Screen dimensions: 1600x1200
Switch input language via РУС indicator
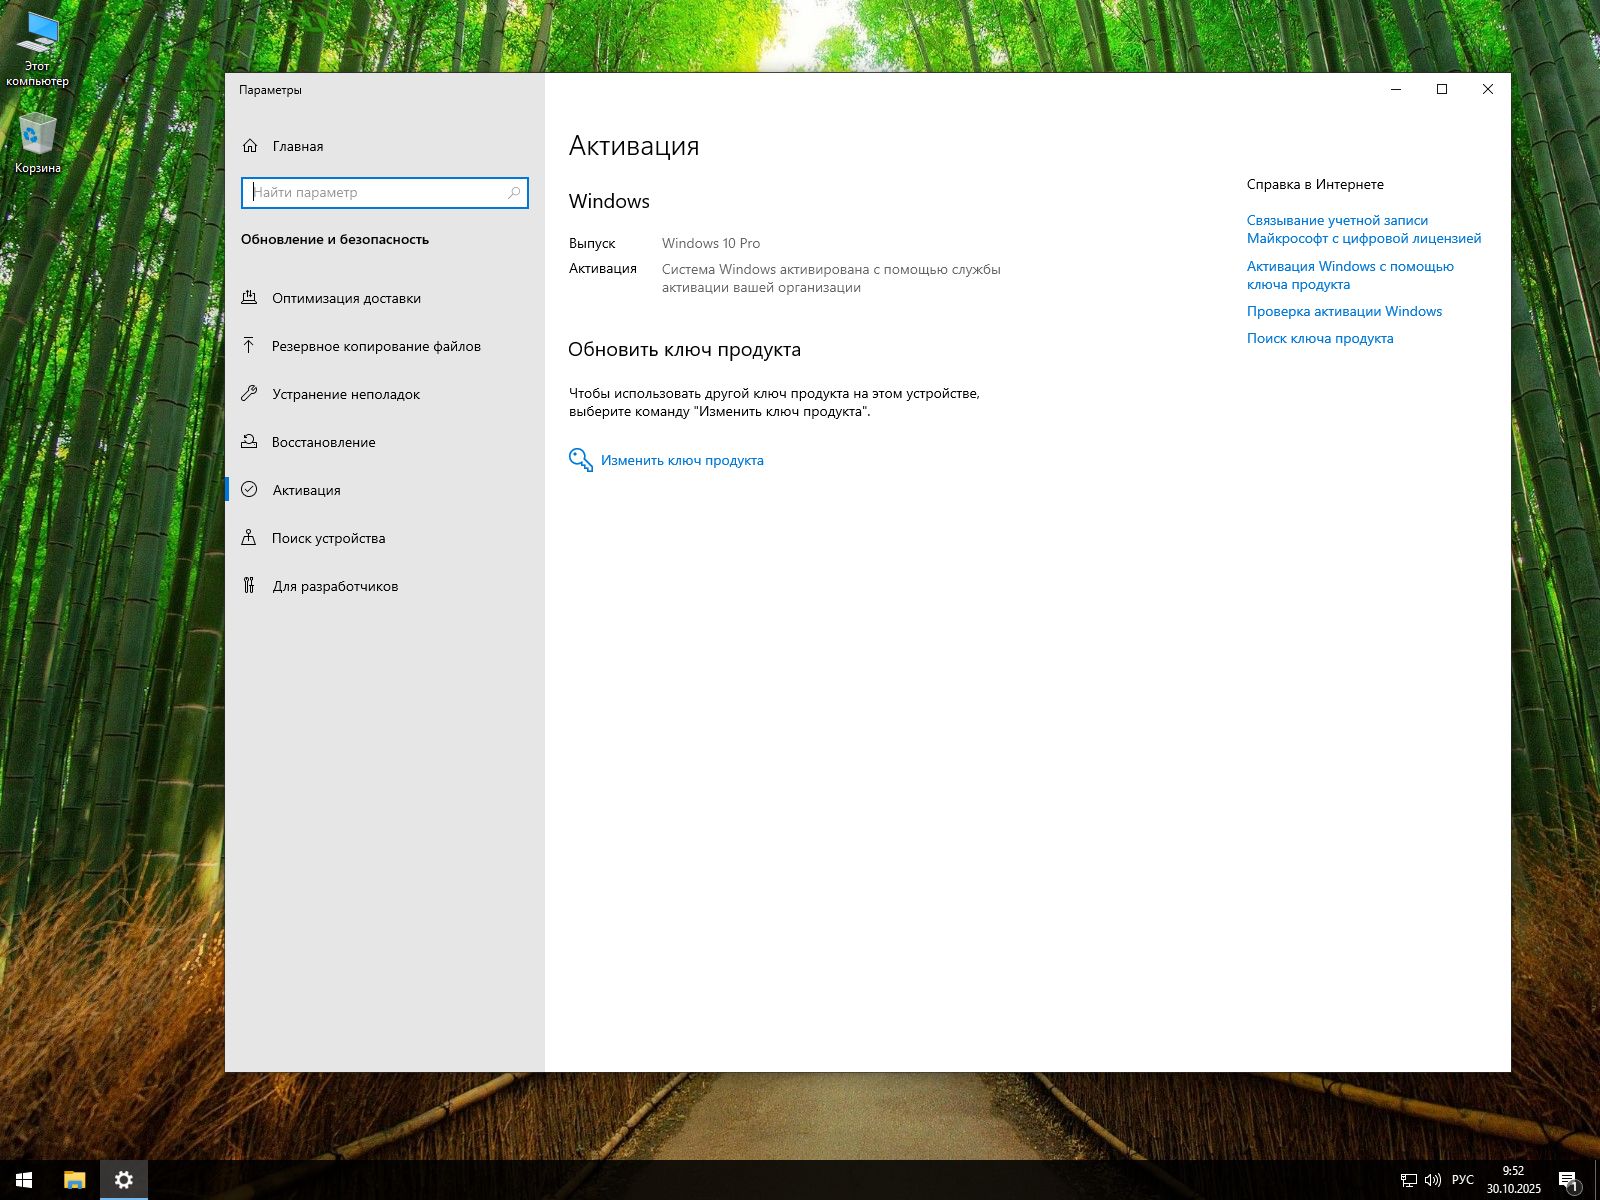click(1462, 1180)
